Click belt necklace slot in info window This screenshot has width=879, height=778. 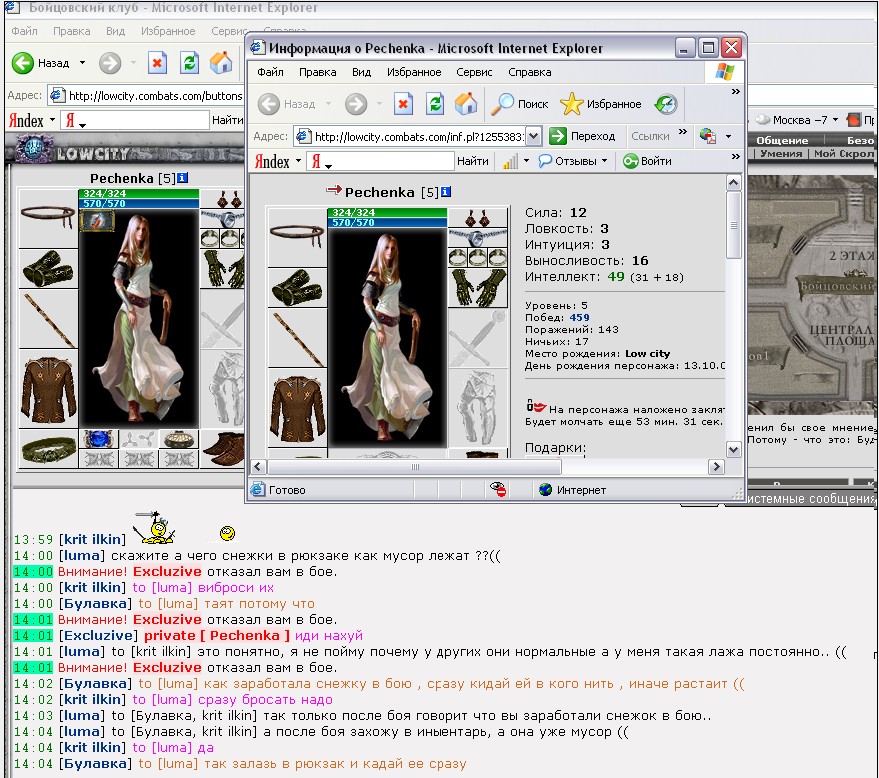(x=297, y=235)
